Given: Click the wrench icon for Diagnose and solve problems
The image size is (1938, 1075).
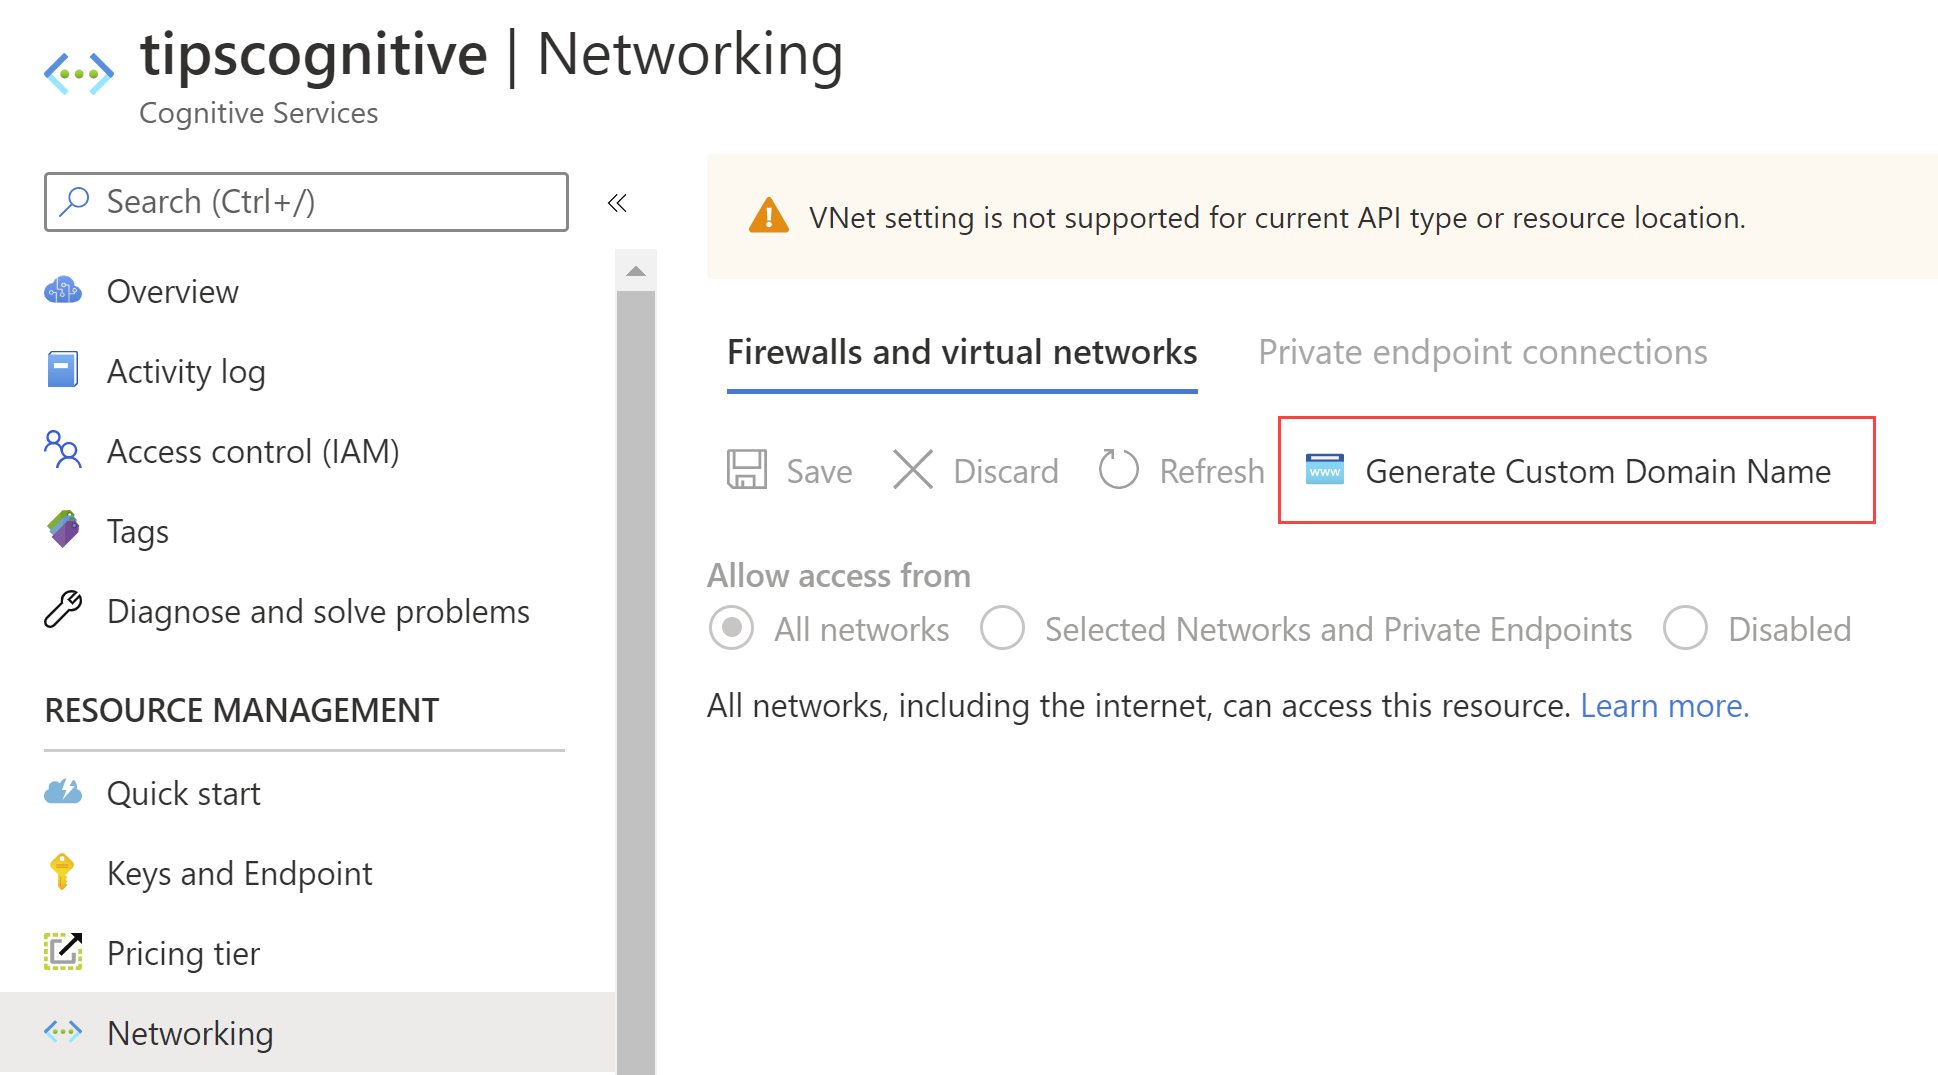Looking at the screenshot, I should click(63, 609).
